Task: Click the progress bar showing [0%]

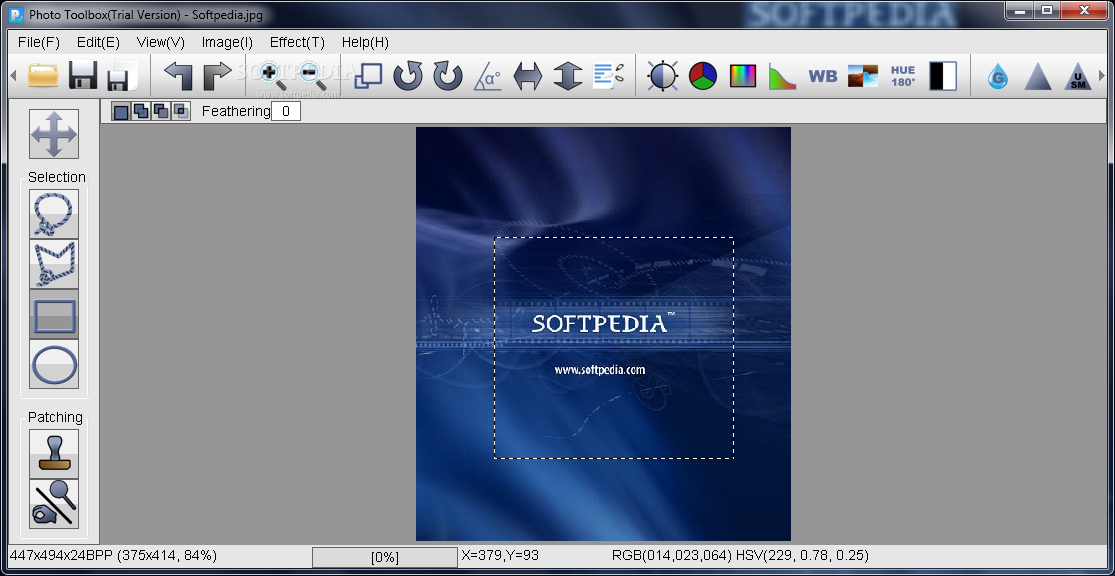Action: pos(385,557)
